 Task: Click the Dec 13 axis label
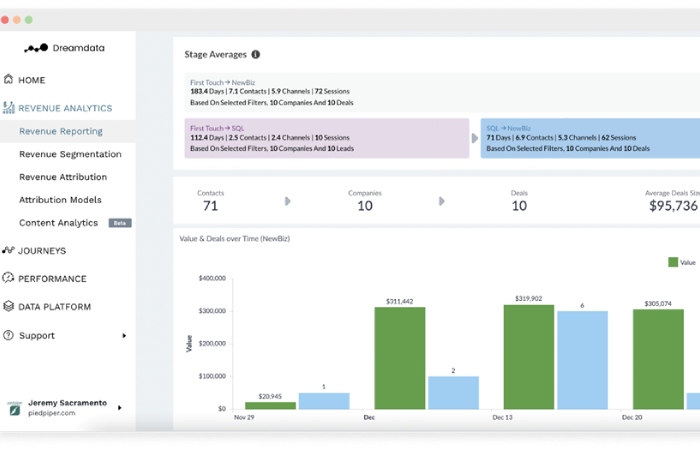tap(502, 417)
